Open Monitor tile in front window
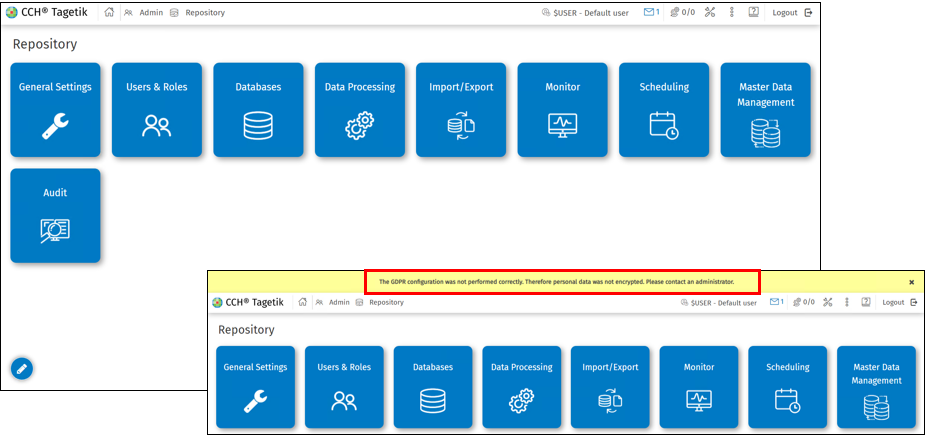 (699, 387)
